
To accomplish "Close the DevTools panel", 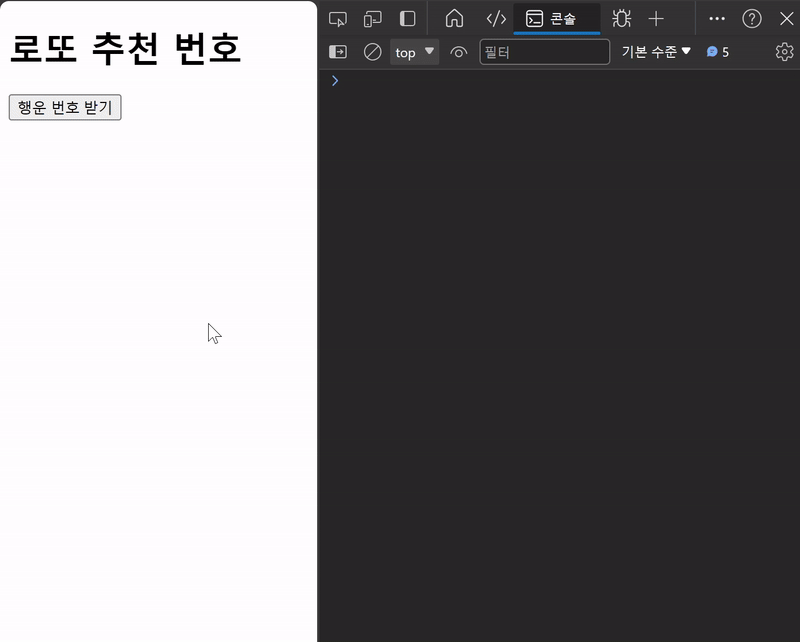I will point(787,19).
